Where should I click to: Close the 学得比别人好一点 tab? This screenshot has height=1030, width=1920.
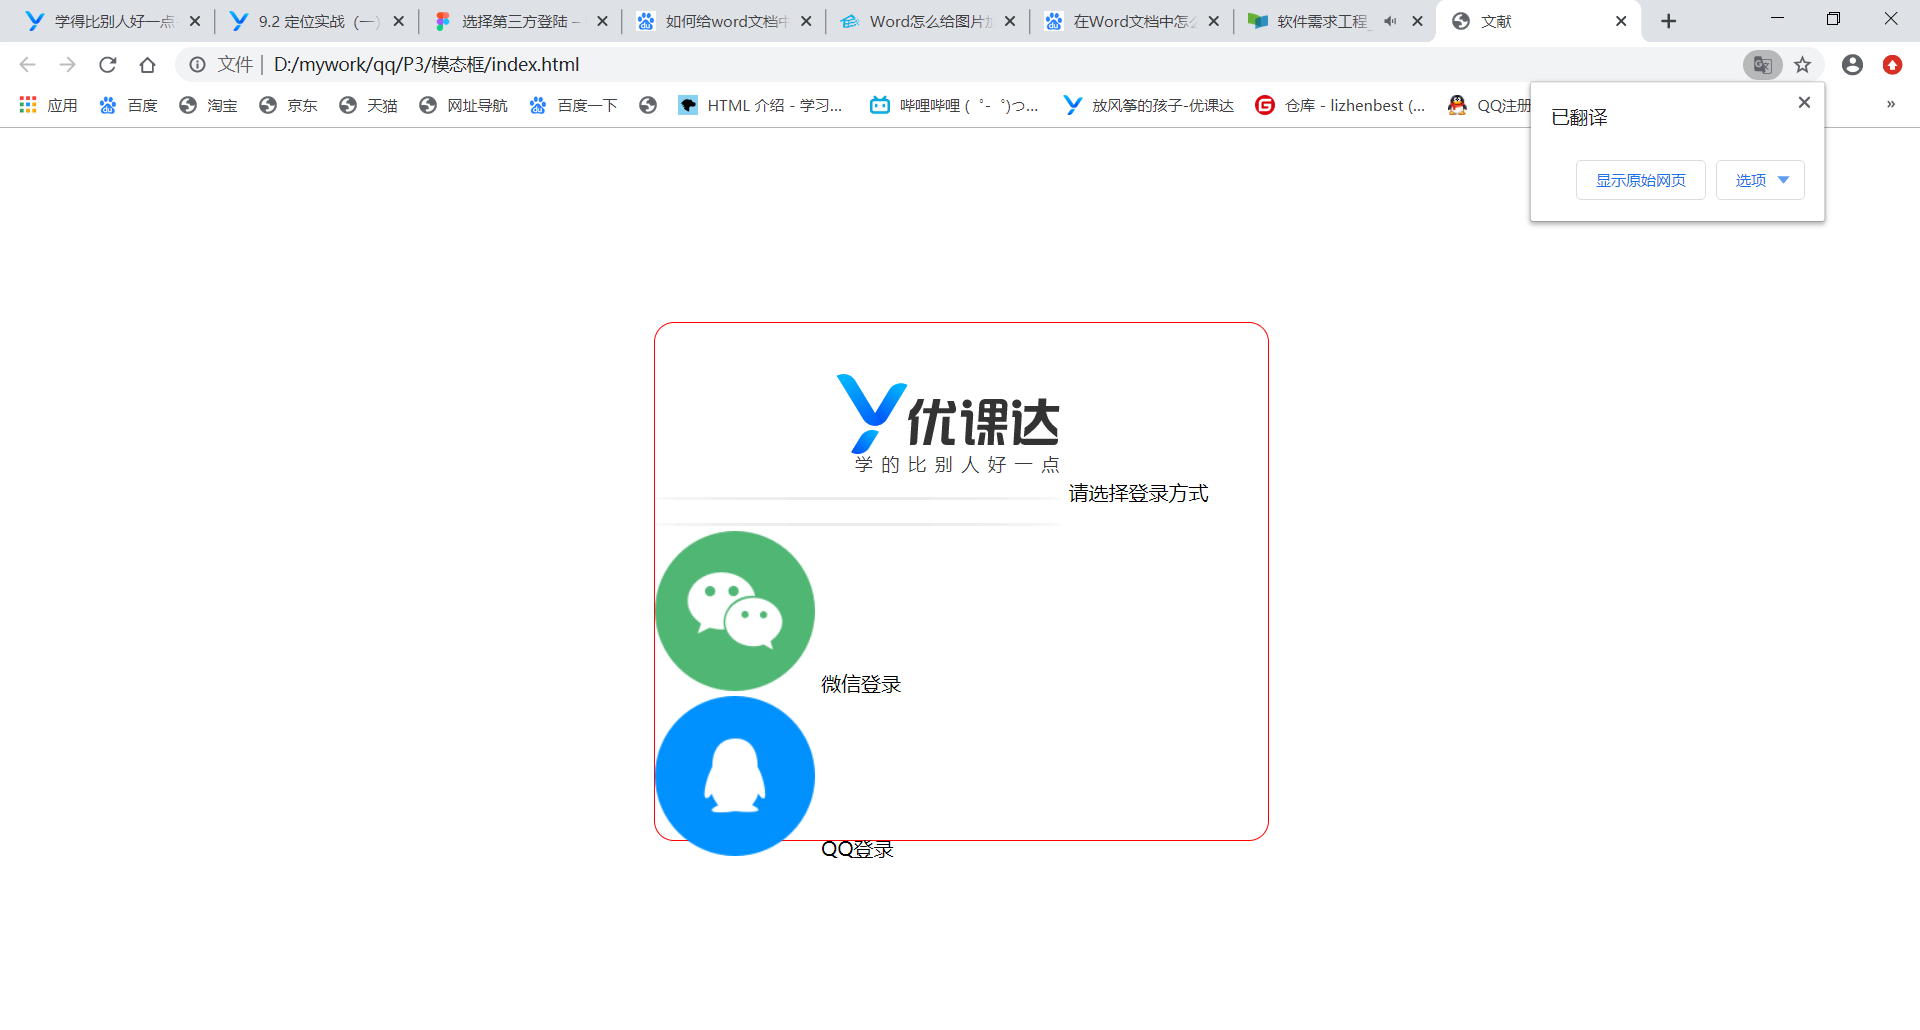click(x=195, y=21)
